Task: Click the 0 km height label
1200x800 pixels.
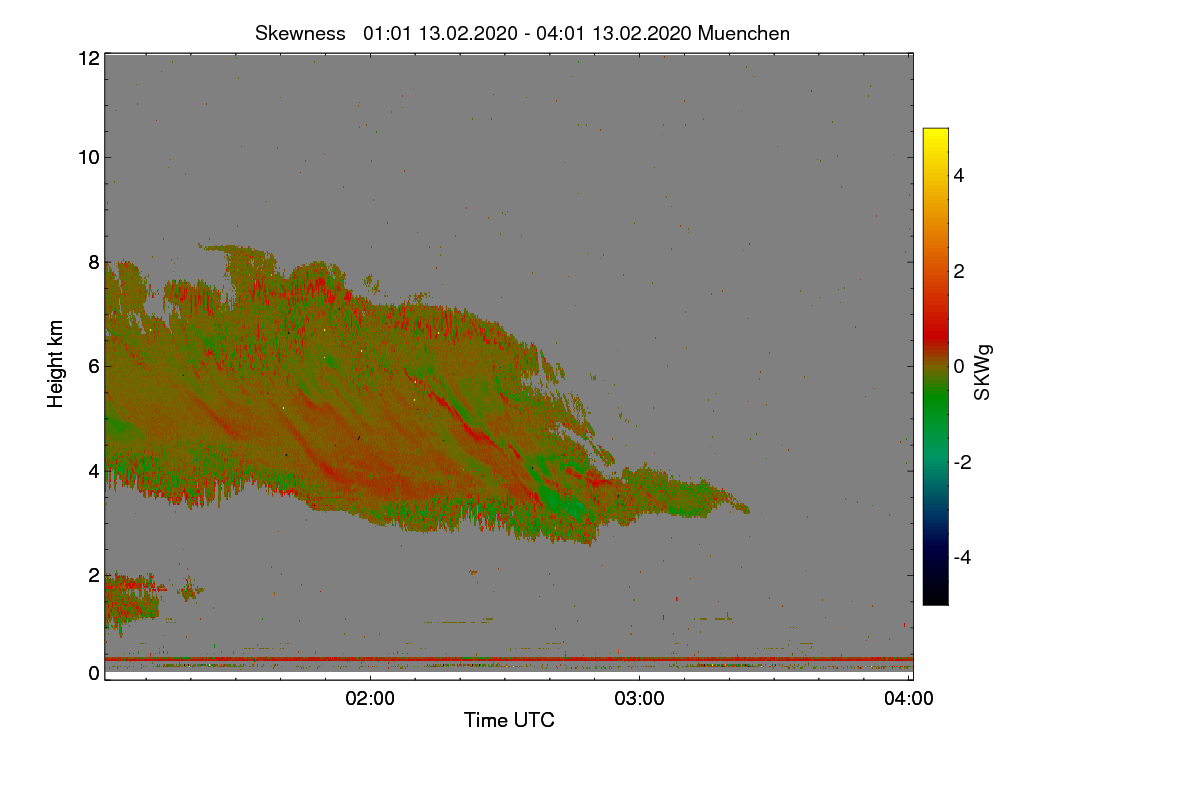Action: [93, 673]
